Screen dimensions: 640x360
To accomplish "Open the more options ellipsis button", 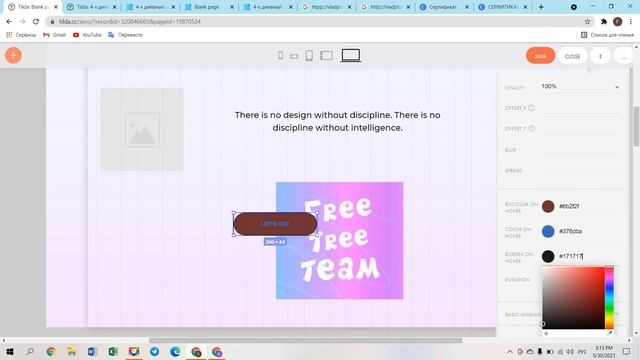I will [623, 56].
